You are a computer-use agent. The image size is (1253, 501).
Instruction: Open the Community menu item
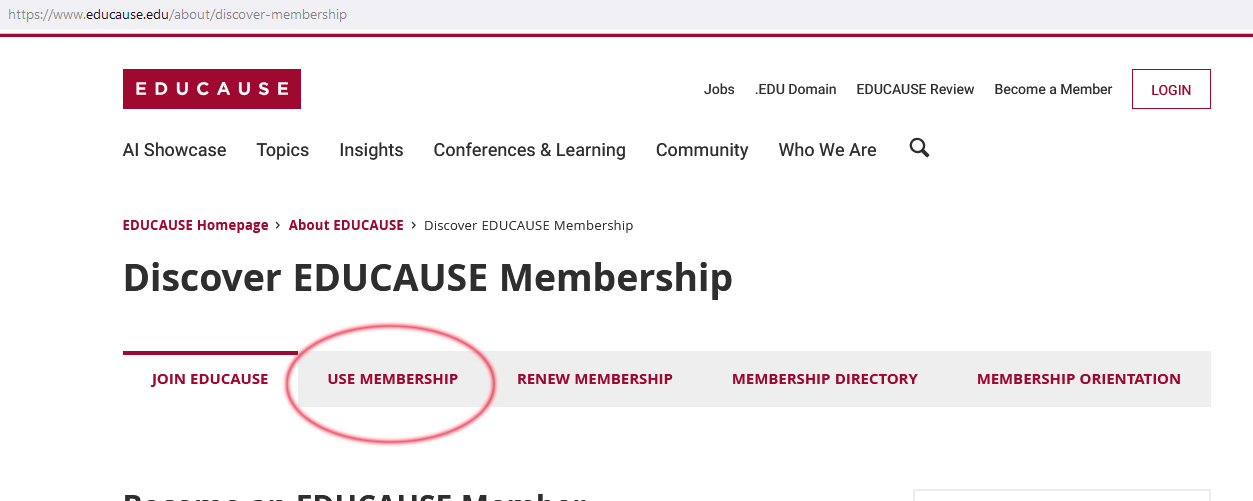click(702, 150)
